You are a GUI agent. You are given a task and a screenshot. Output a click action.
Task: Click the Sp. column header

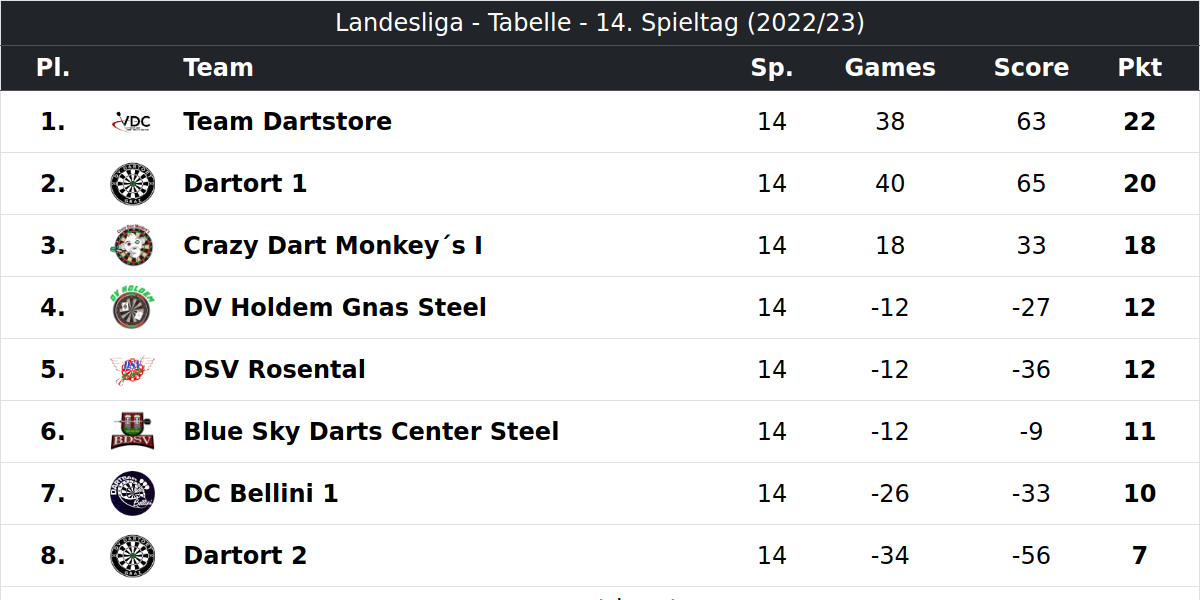pos(772,68)
